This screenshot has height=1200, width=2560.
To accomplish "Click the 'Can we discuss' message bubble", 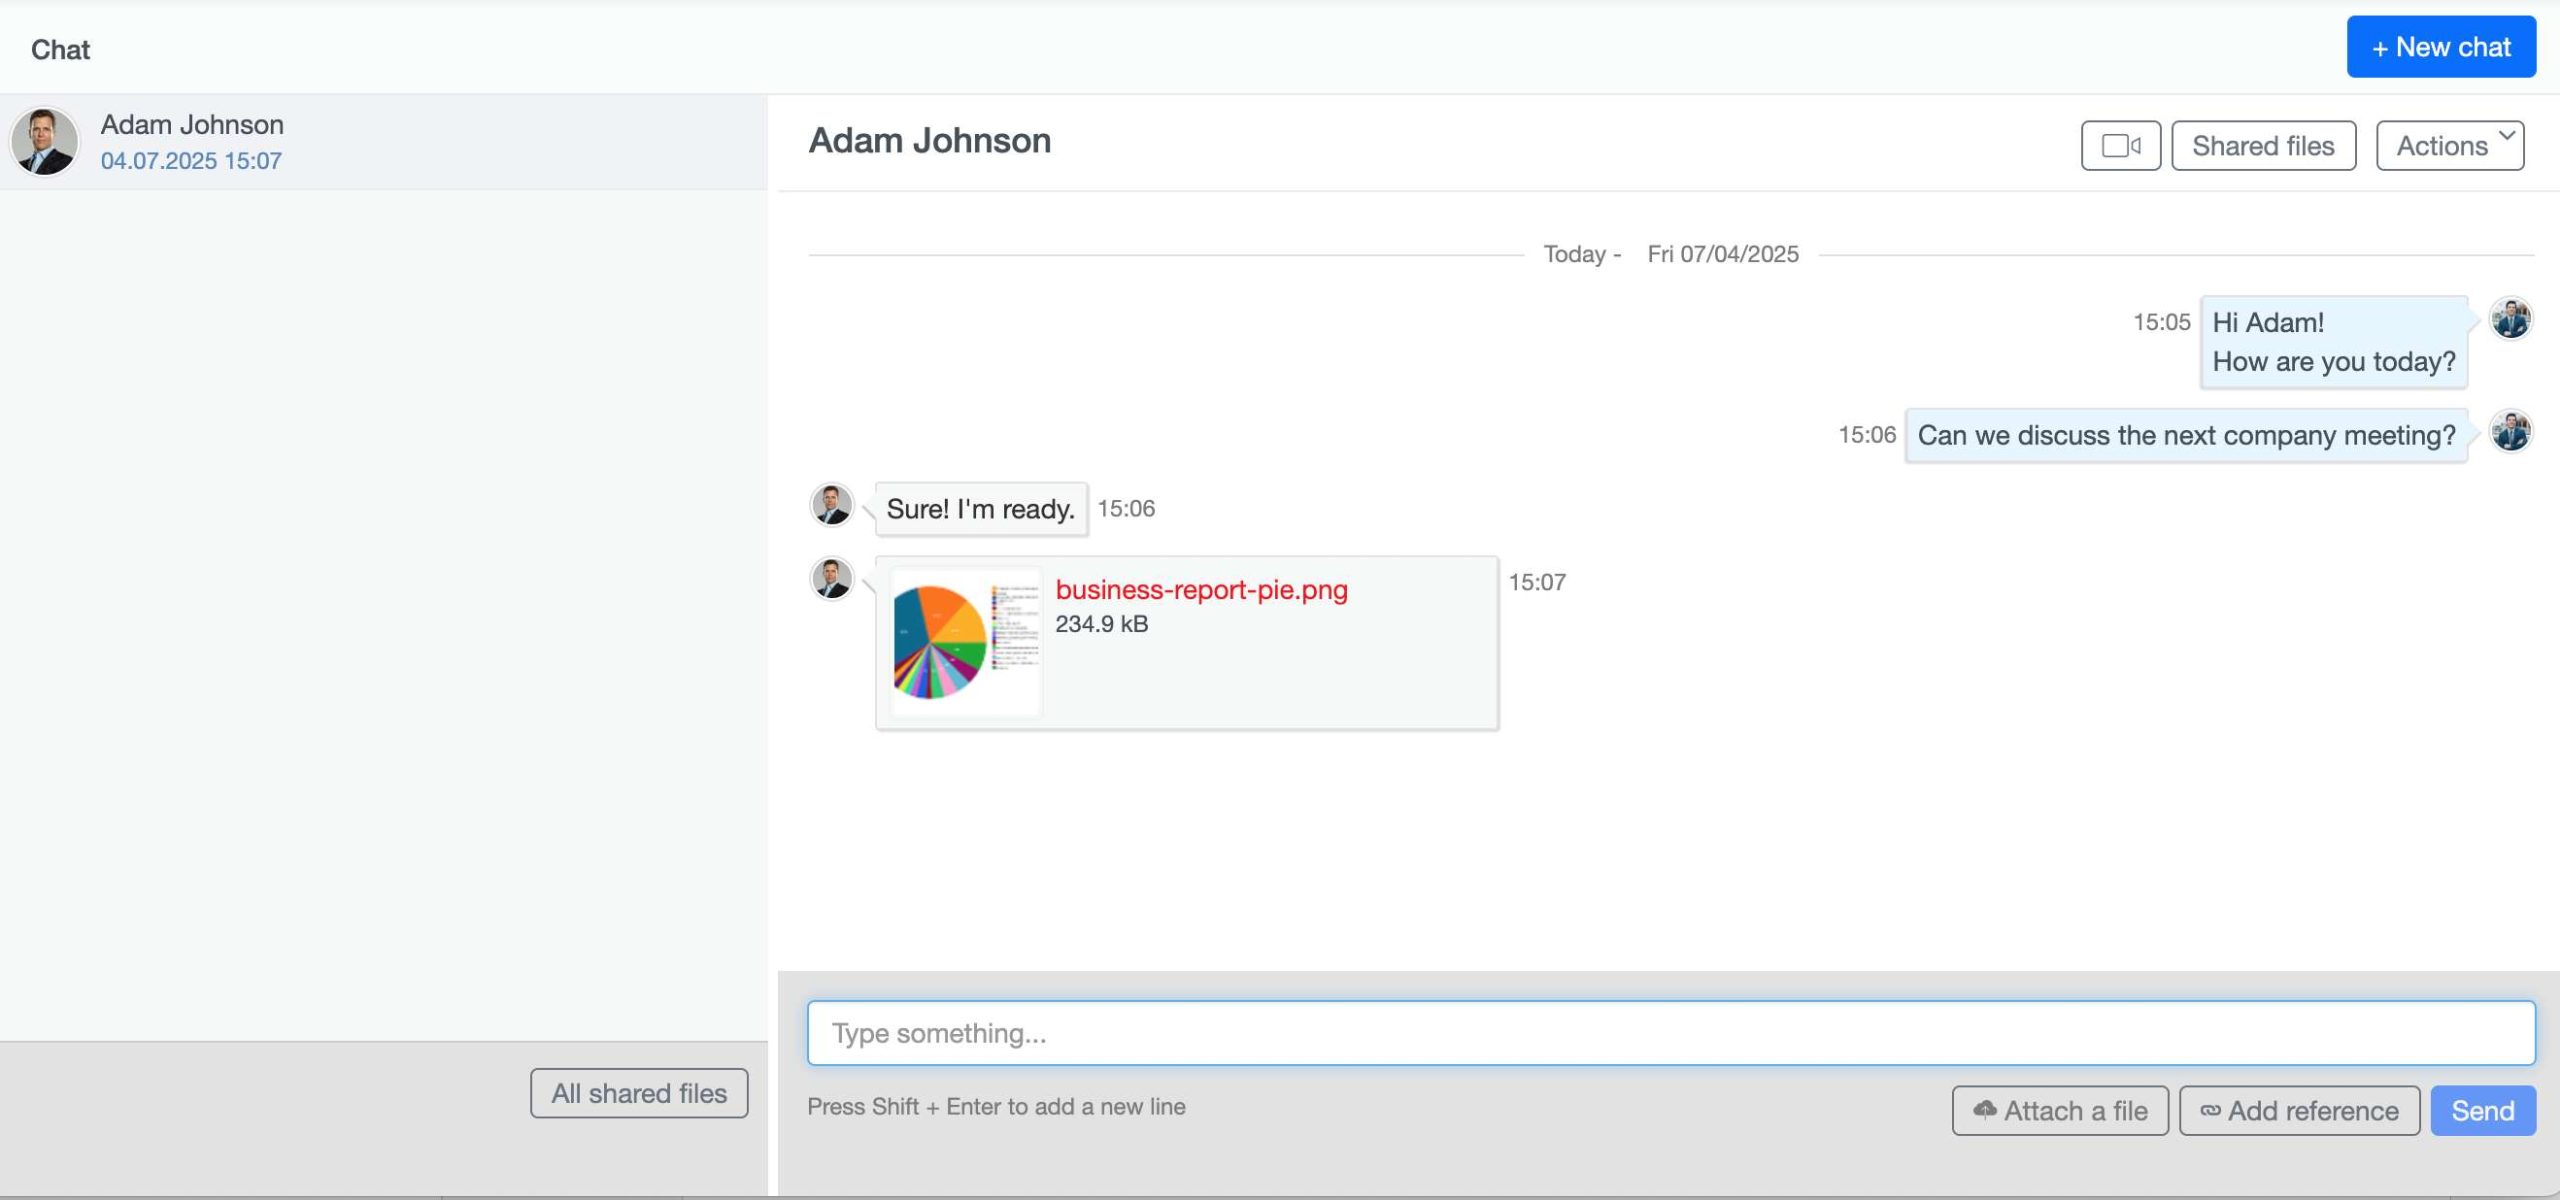I will point(2186,436).
